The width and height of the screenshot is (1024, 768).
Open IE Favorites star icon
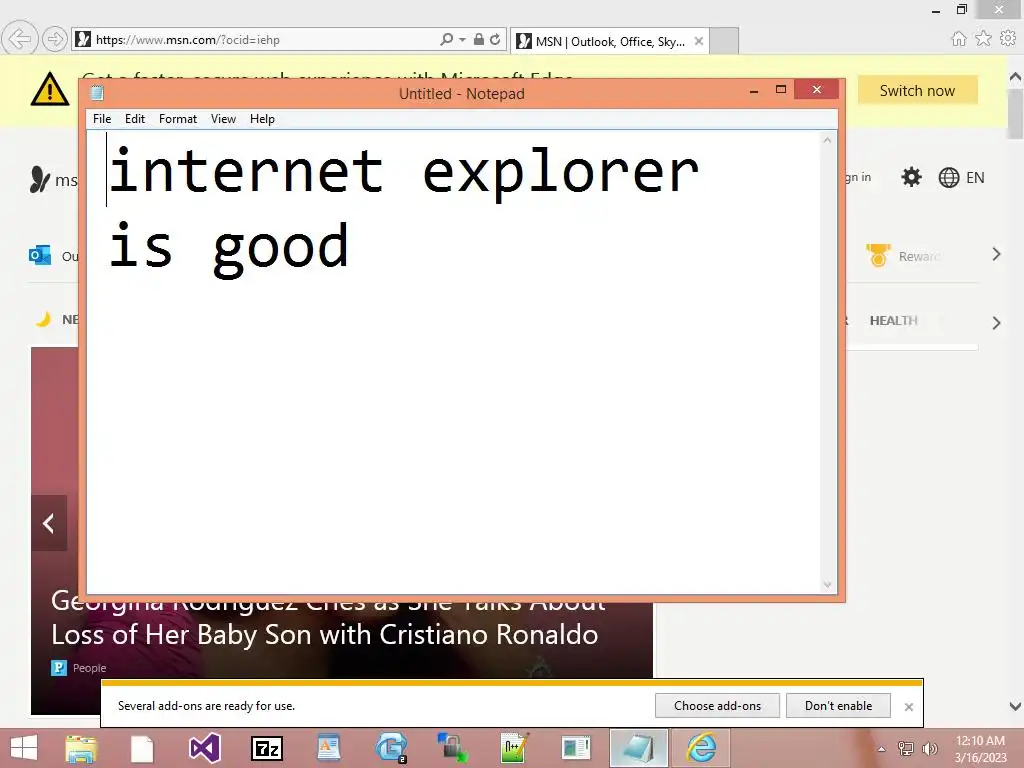[x=984, y=39]
